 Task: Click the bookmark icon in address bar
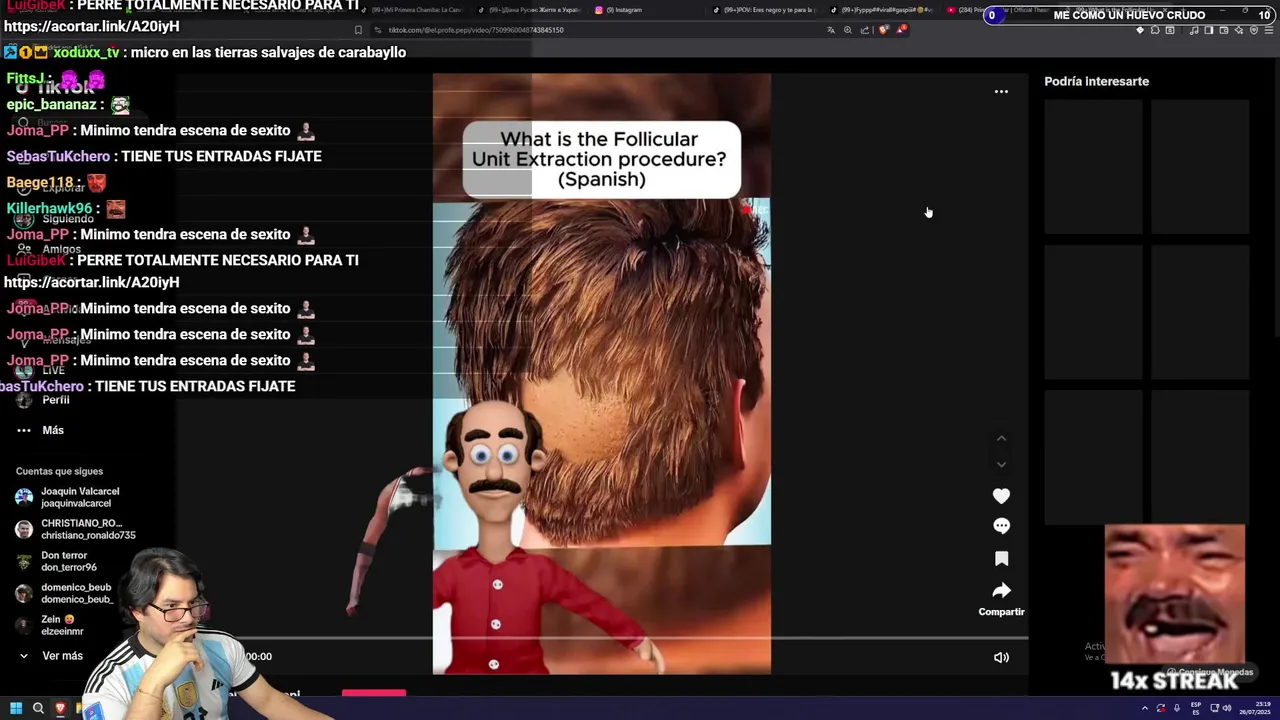pos(358,30)
